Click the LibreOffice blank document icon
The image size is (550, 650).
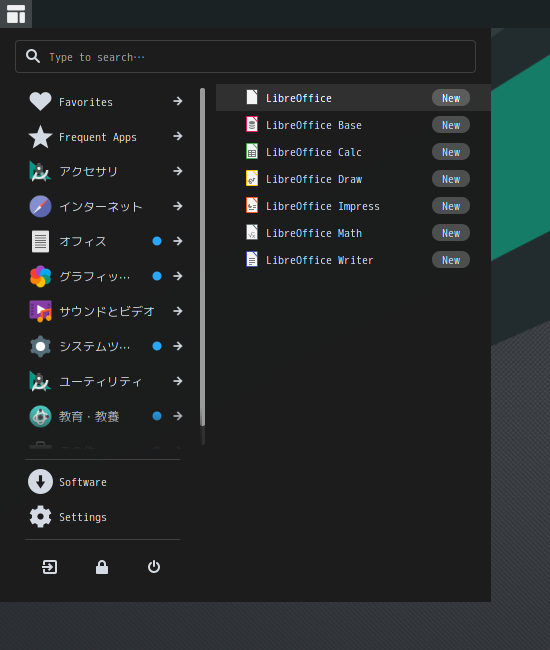tap(252, 97)
